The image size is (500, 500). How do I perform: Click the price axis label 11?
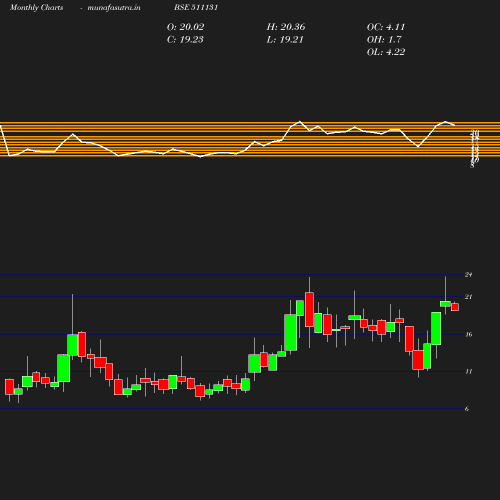[468, 371]
